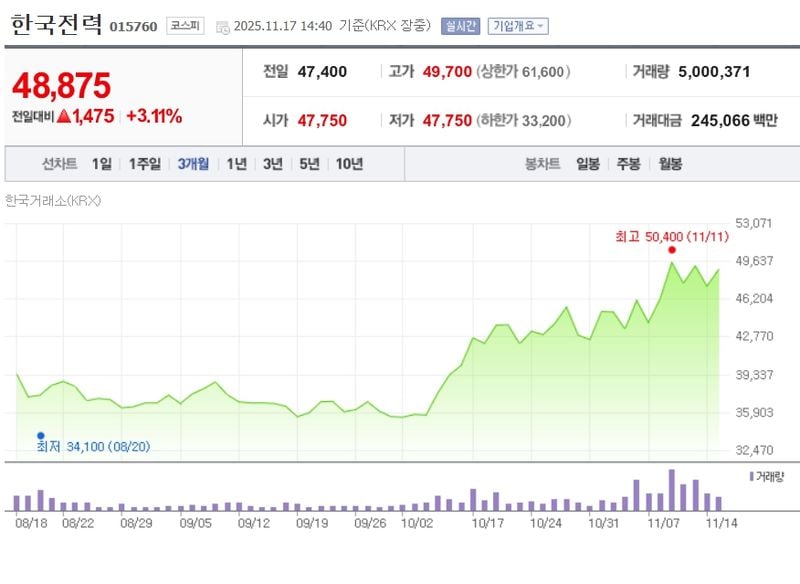Show the 1년 line chart
Image resolution: width=800 pixels, height=584 pixels.
(x=236, y=164)
